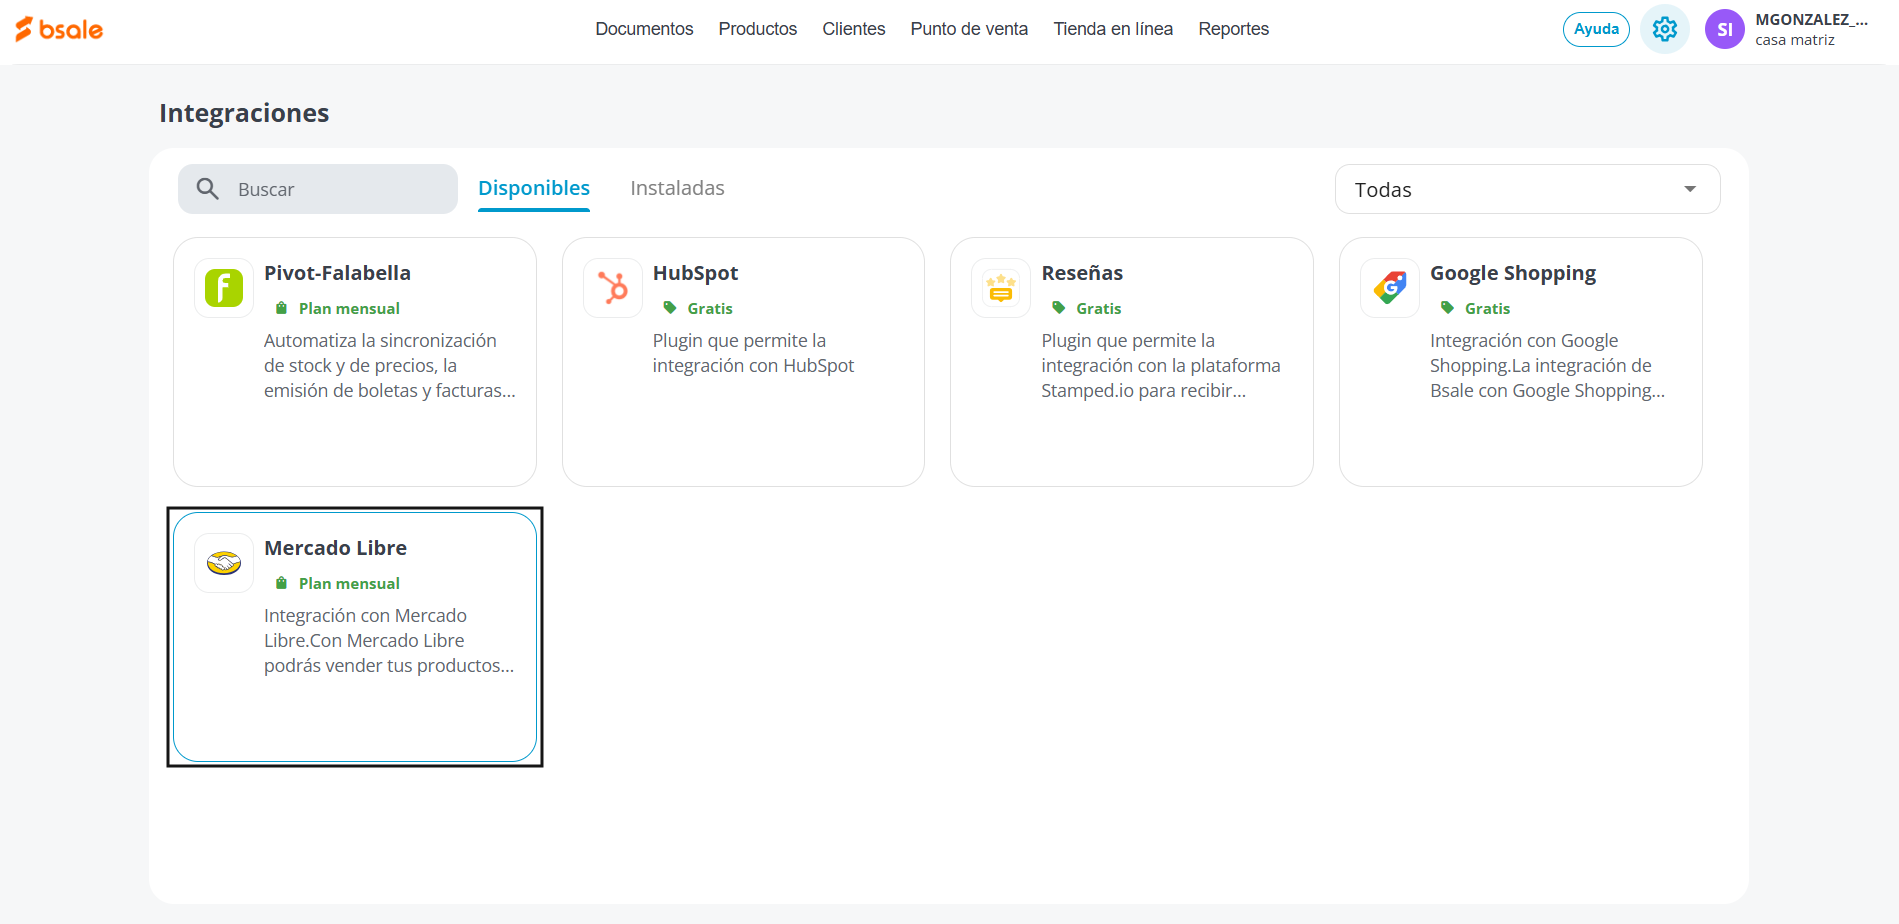Open the Todas category dropdown
Screen dimensions: 1899x924
1527,189
